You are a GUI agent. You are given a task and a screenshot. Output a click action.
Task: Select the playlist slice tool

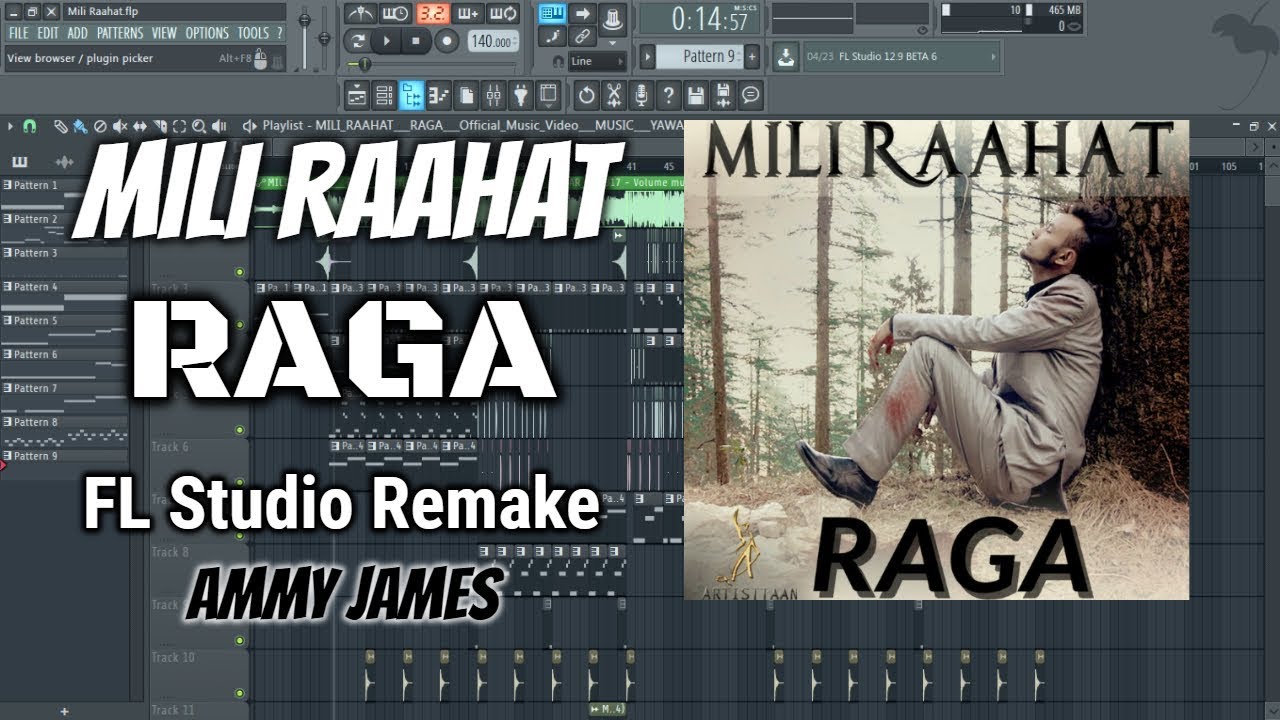click(x=160, y=126)
